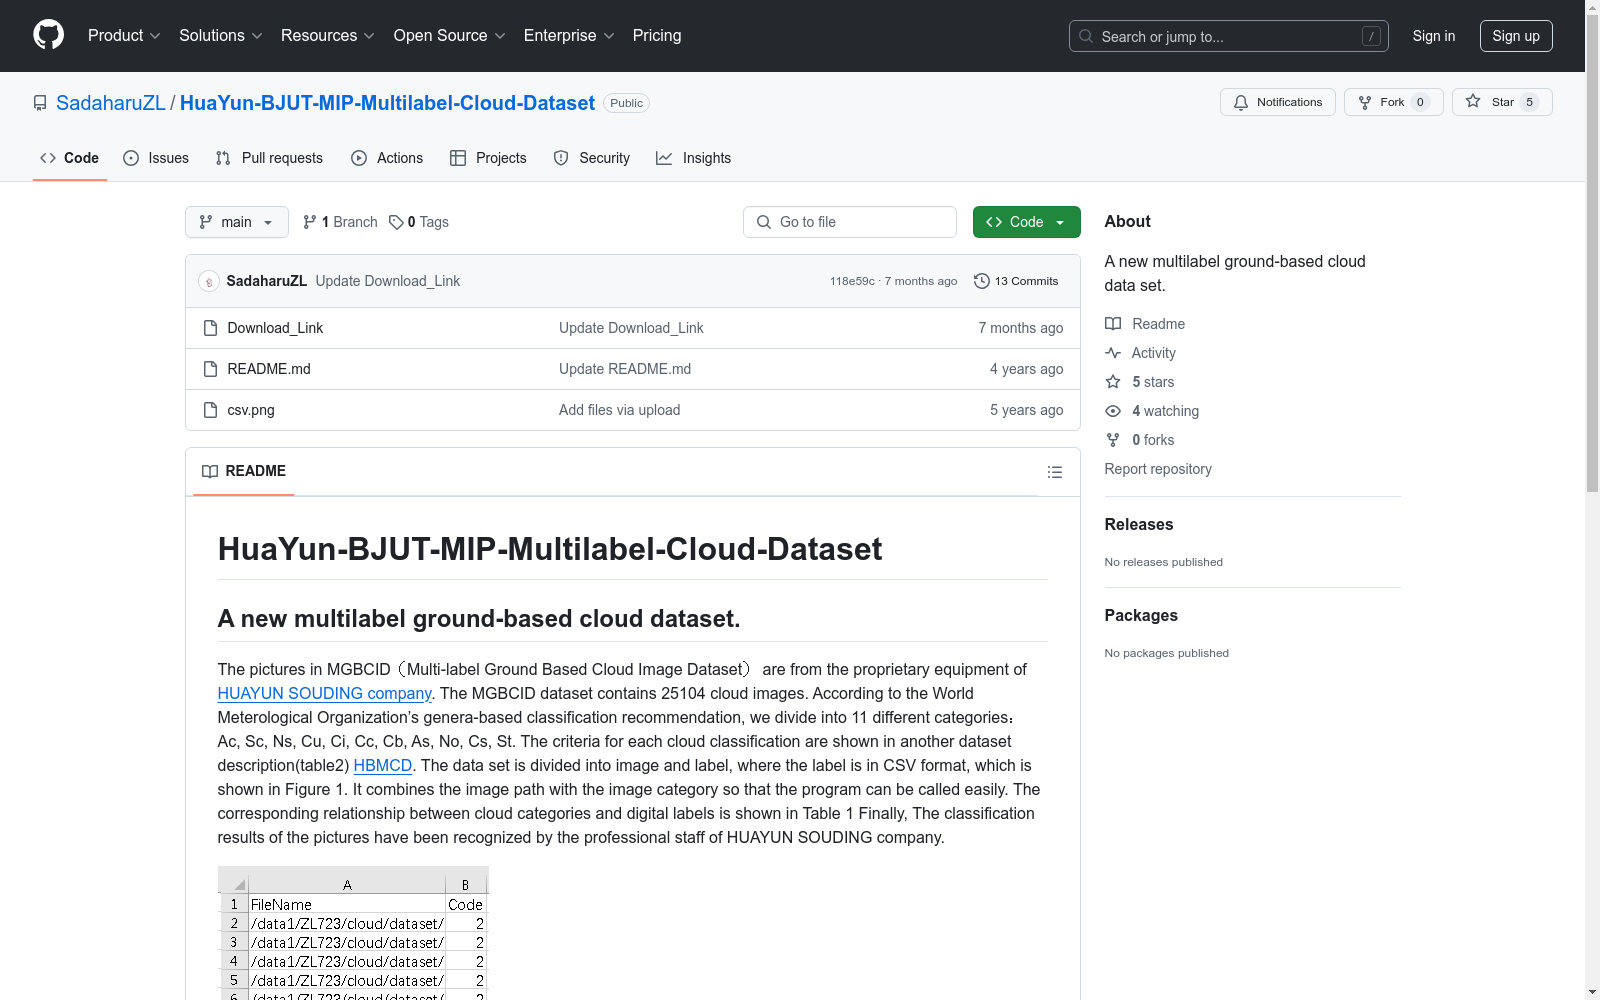Click the 5 years ago timestamp for csv.png
The height and width of the screenshot is (1000, 1600).
[1027, 410]
